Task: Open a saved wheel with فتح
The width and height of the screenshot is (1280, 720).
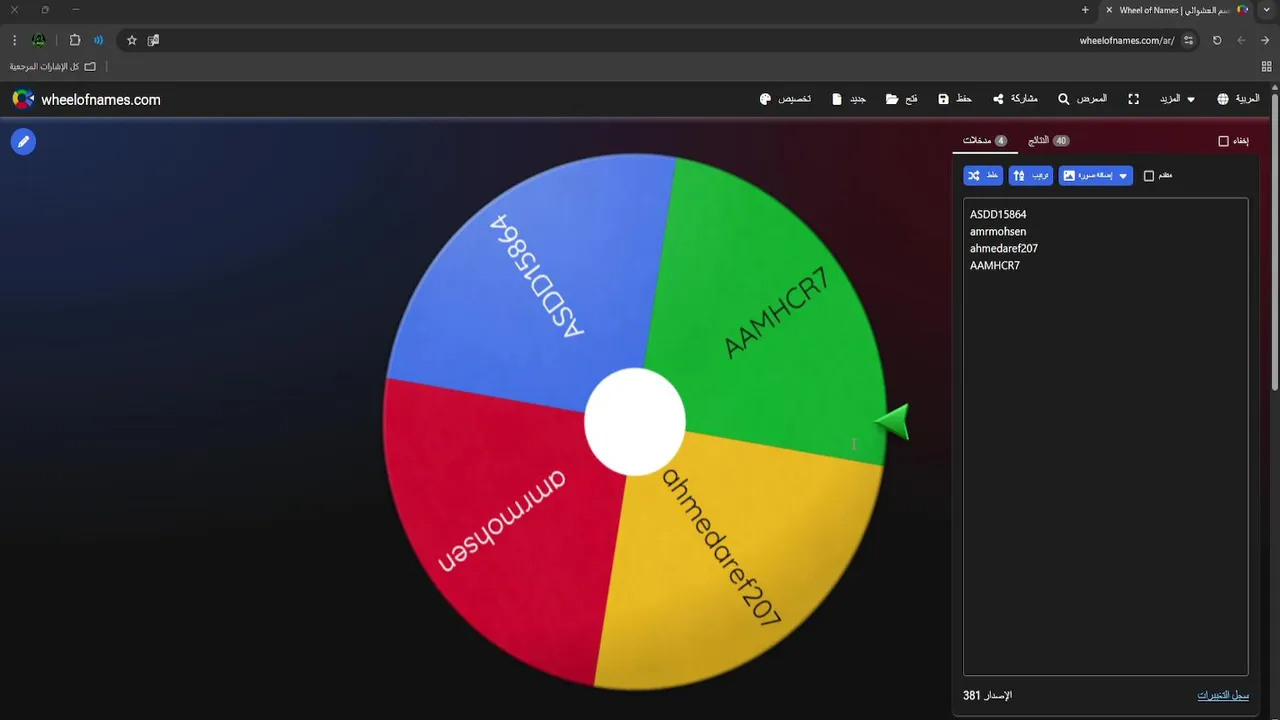Action: click(x=901, y=99)
